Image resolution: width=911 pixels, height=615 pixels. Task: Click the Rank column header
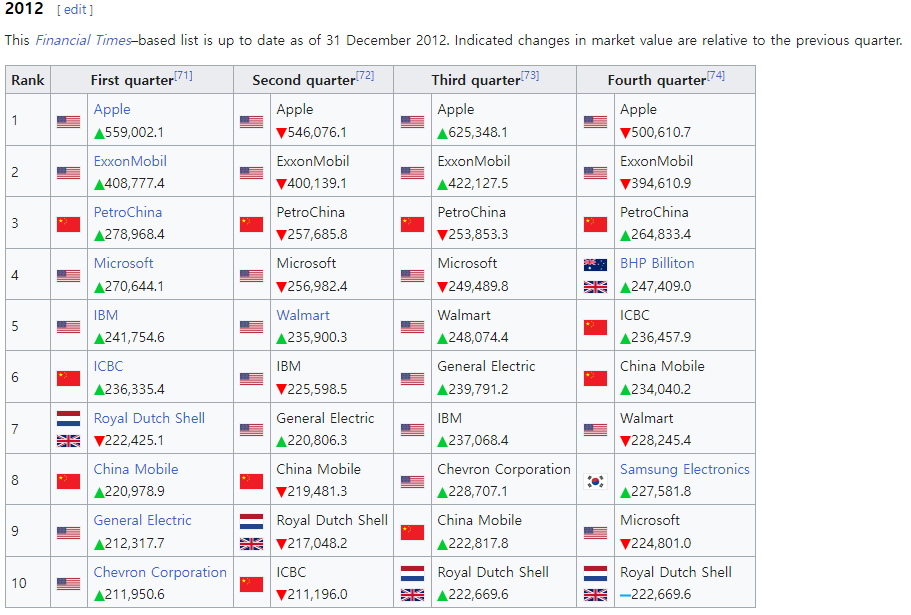pos(28,80)
